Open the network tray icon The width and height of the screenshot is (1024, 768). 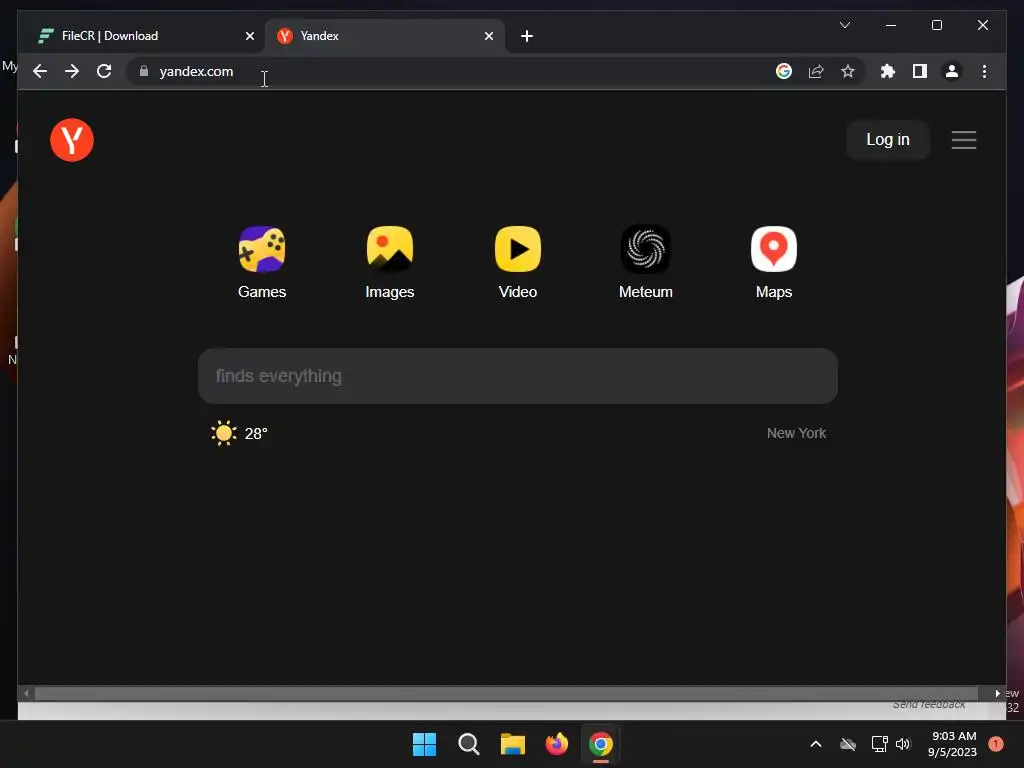pos(879,744)
